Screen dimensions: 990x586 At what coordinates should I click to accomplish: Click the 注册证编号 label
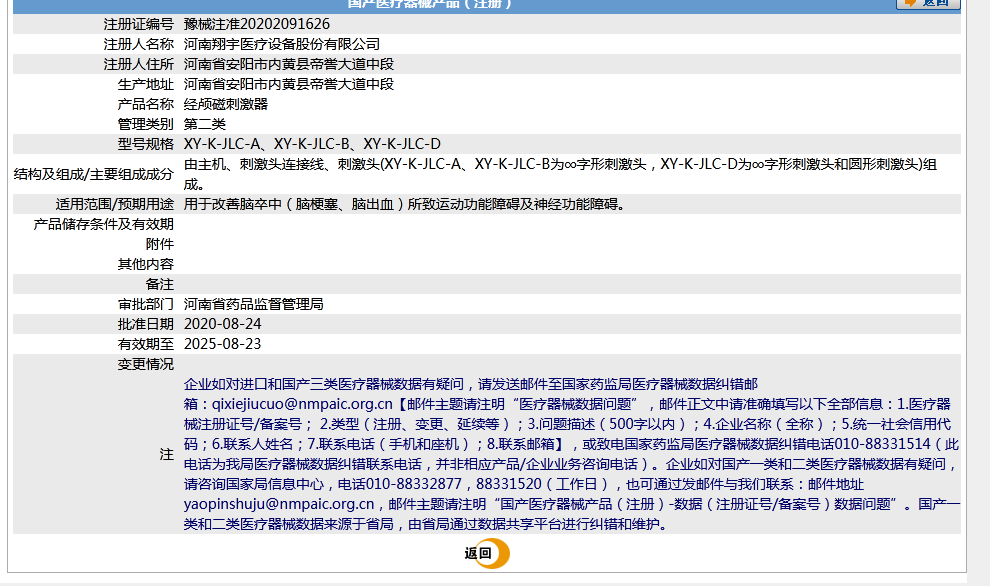click(x=138, y=24)
